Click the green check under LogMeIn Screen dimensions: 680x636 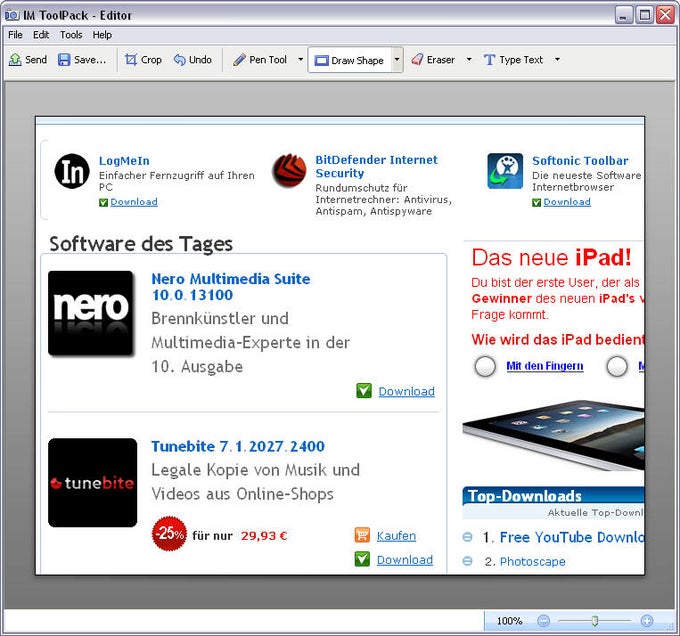103,202
